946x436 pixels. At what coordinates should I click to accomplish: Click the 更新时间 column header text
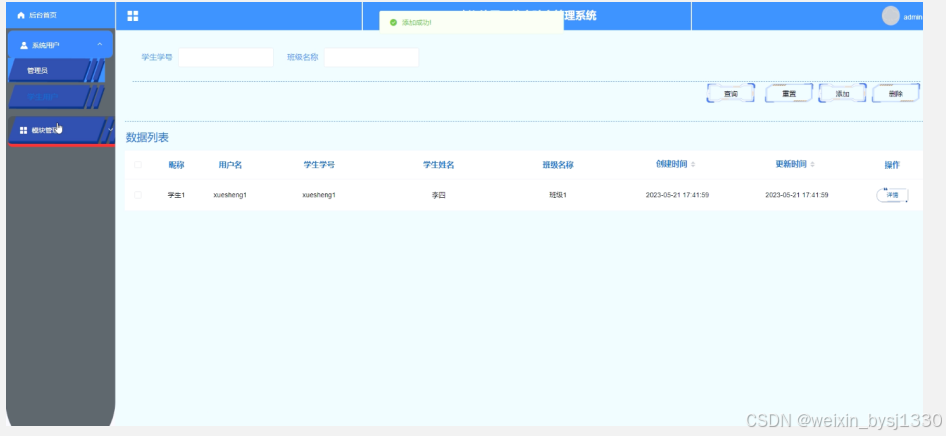point(791,164)
